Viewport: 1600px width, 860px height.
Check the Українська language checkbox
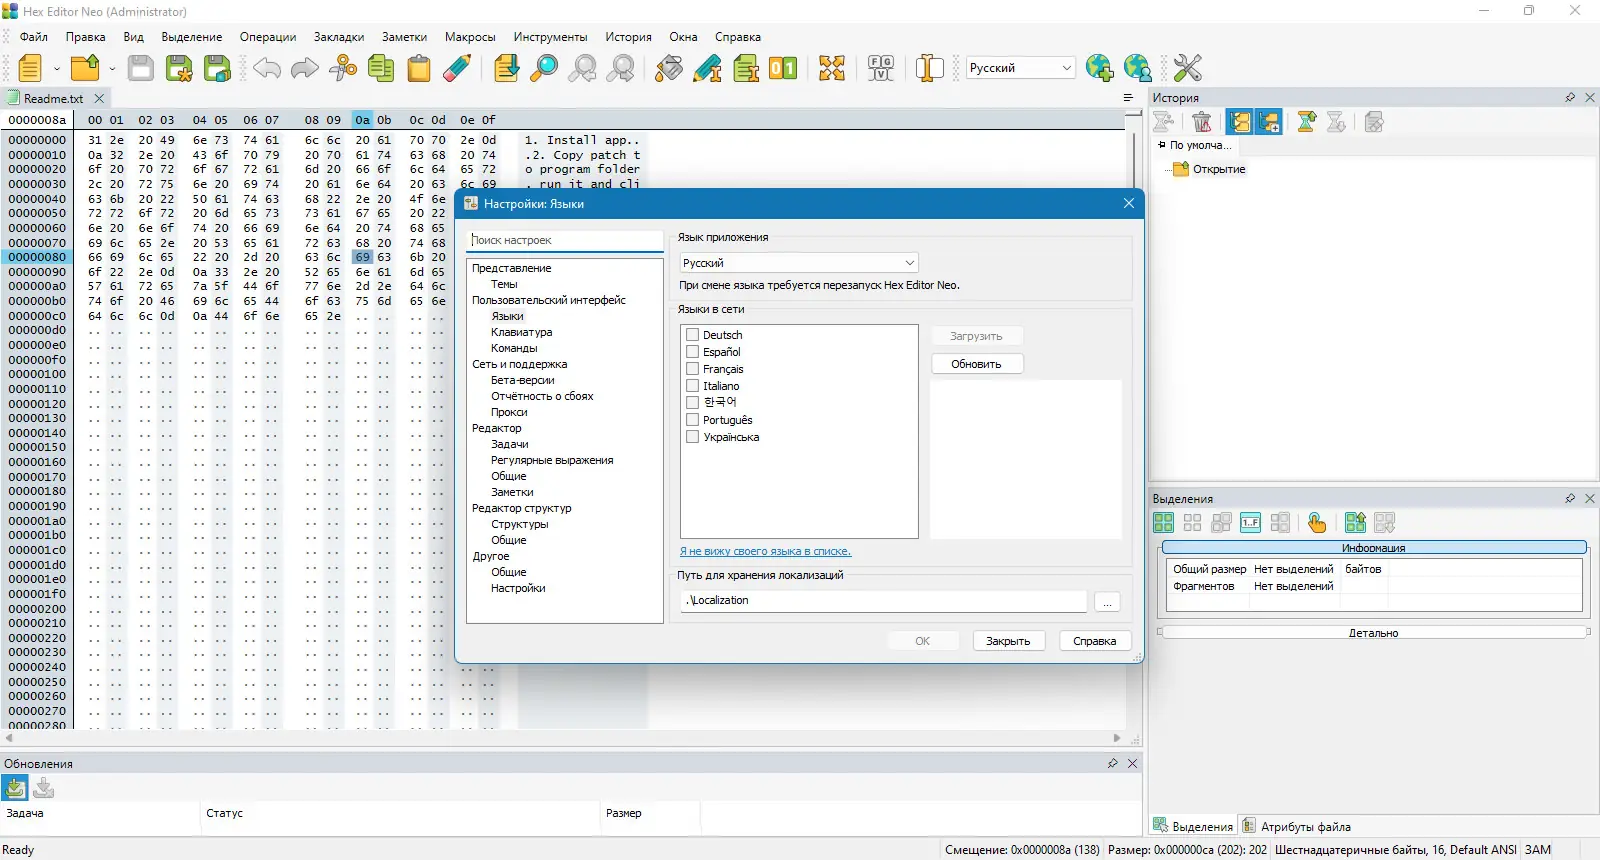692,436
